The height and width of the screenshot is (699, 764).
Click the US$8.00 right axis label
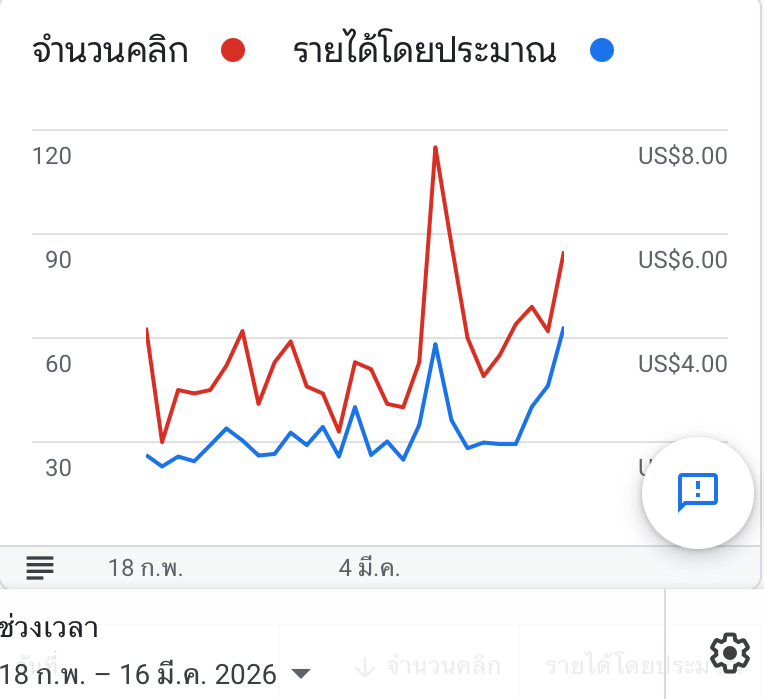click(682, 156)
